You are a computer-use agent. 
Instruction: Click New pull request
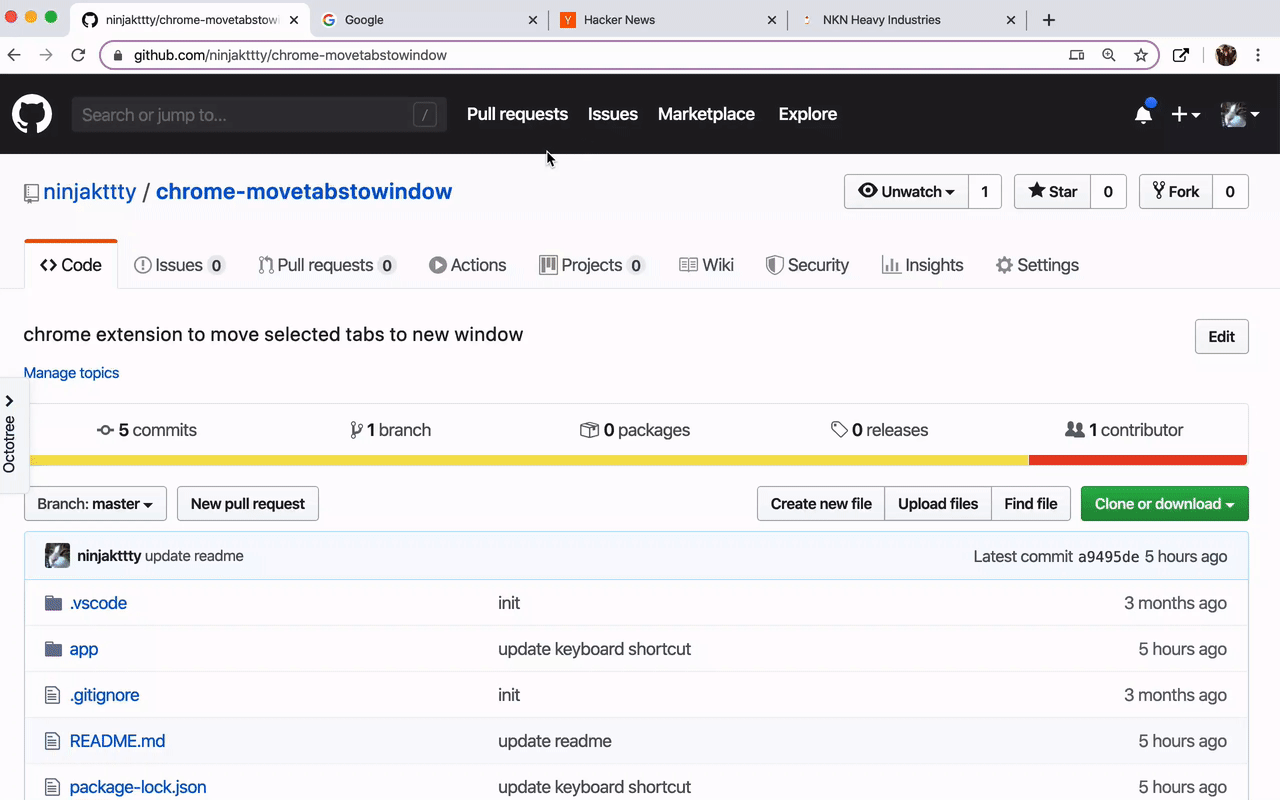point(248,504)
